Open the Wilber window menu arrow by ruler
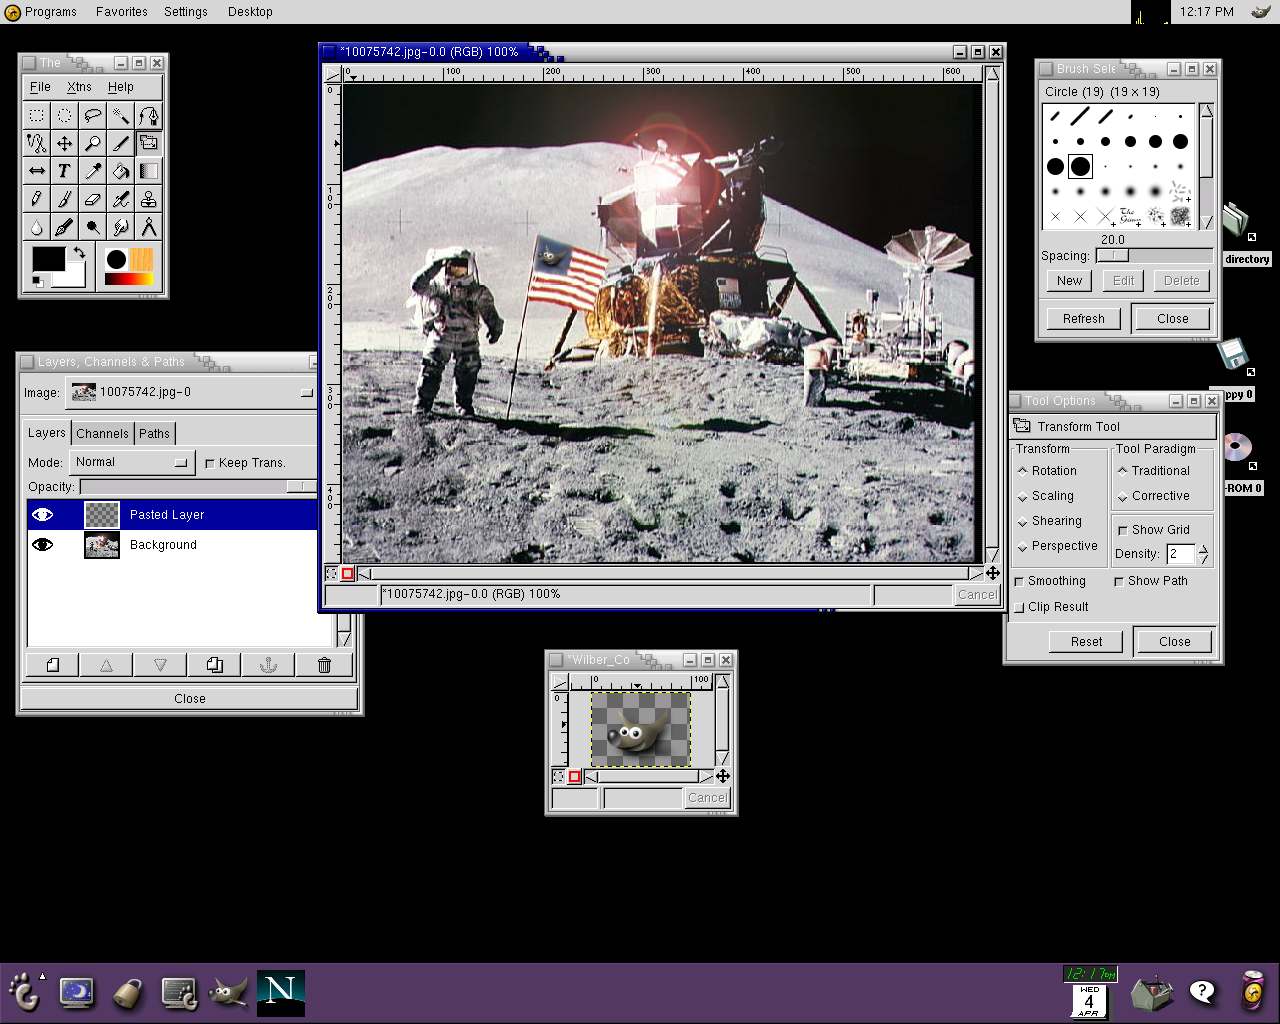The height and width of the screenshot is (1024, 1280). (x=560, y=682)
